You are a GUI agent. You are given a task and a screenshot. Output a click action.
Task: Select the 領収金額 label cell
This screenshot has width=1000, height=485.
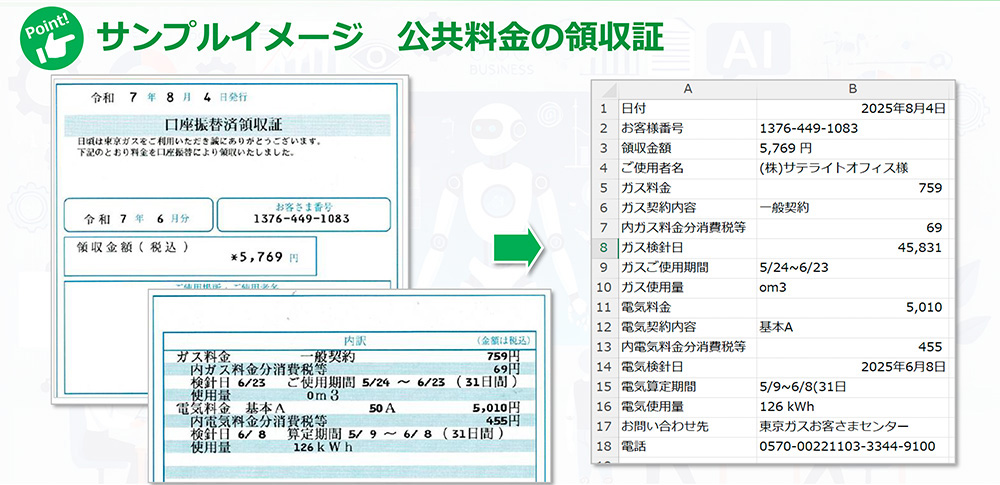pyautogui.click(x=687, y=148)
